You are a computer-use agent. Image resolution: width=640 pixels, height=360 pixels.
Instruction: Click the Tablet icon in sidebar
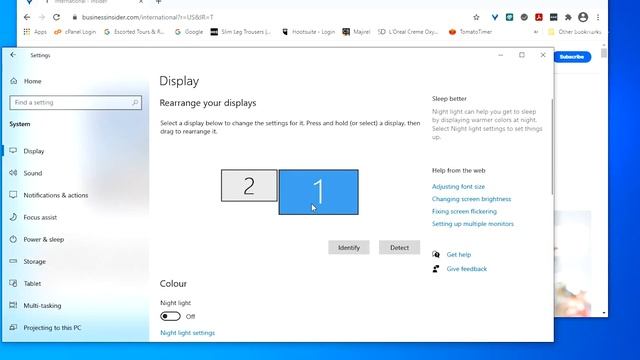(x=13, y=283)
